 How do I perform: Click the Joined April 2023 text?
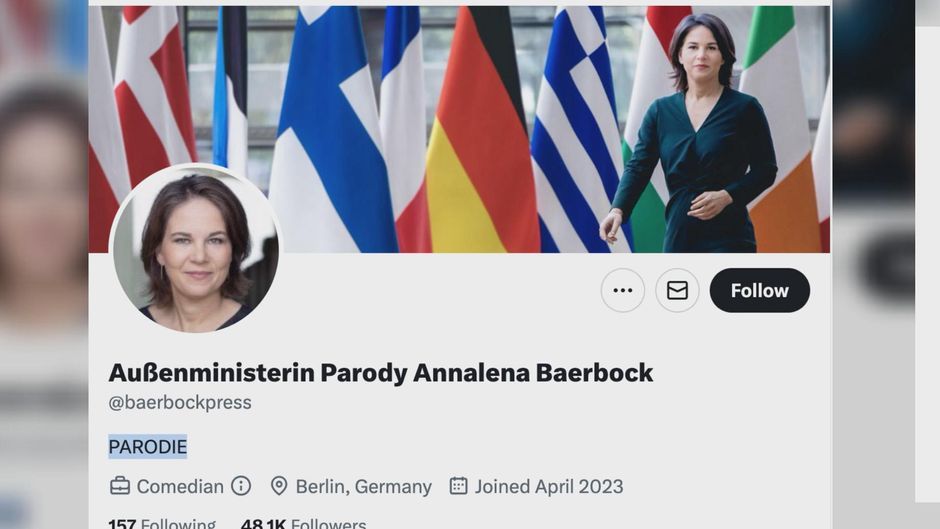(549, 486)
